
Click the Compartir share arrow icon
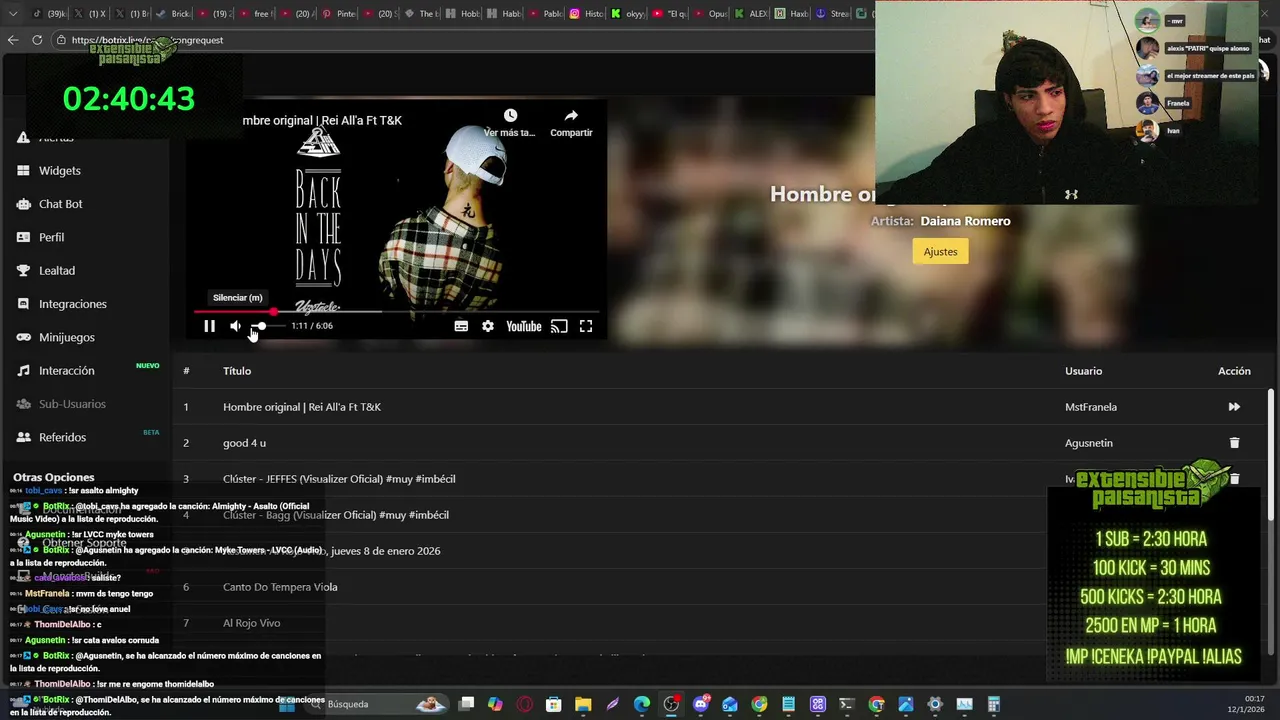[x=571, y=116]
